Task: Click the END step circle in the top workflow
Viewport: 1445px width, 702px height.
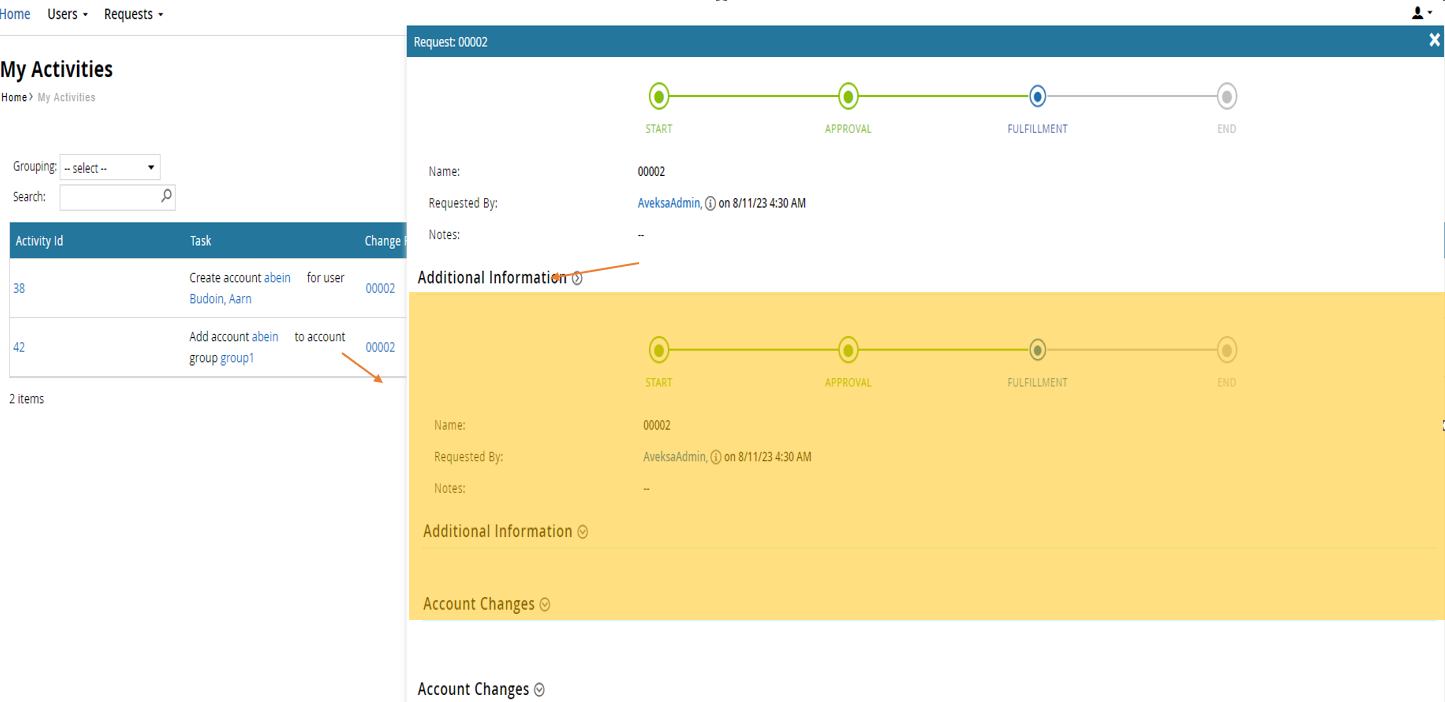Action: (1227, 97)
